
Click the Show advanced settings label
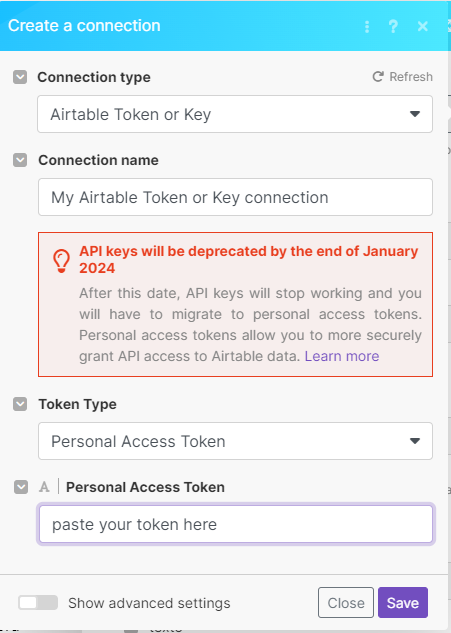(149, 603)
